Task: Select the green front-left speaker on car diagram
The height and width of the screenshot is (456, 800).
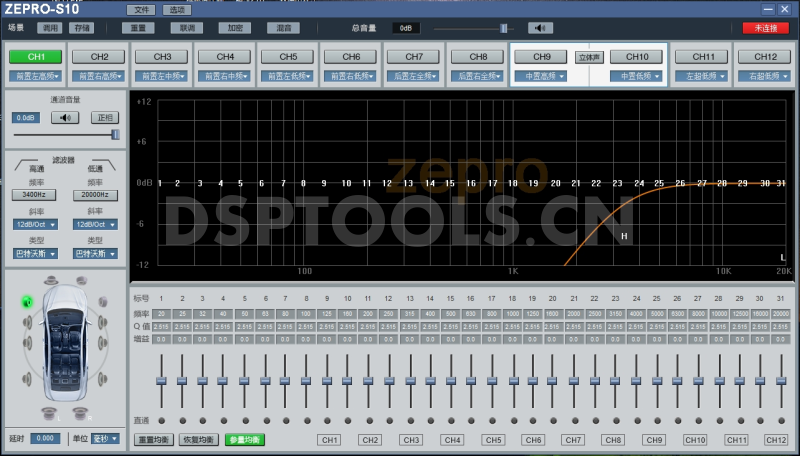Action: coord(28,302)
